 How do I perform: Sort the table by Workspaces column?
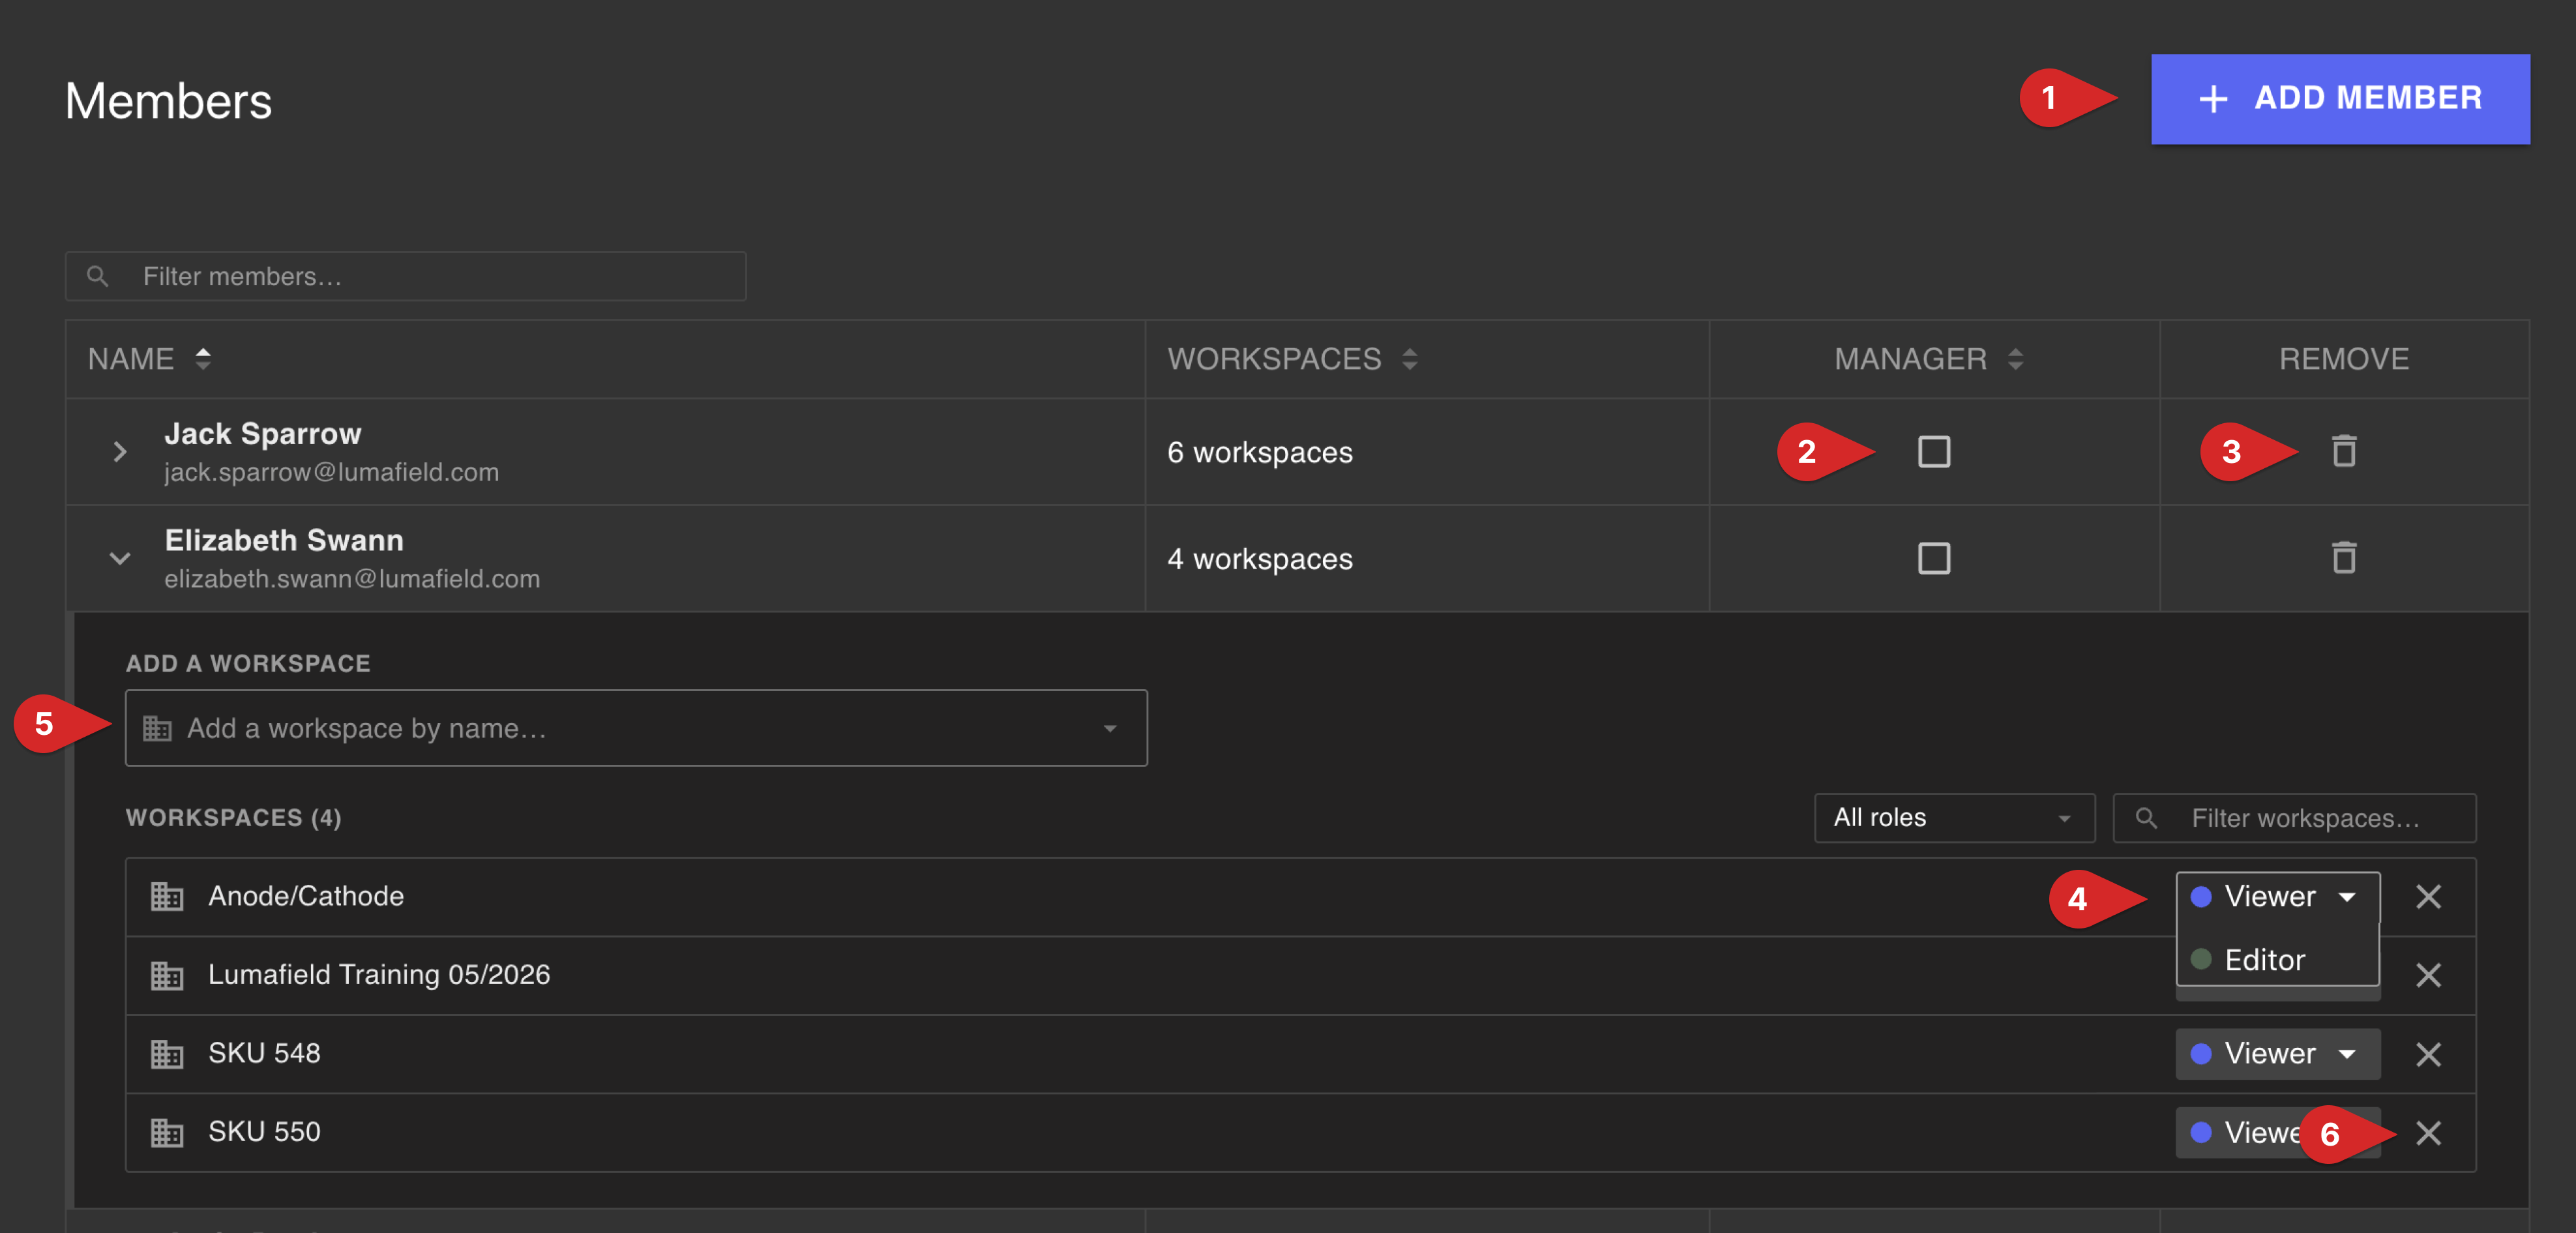[1409, 358]
